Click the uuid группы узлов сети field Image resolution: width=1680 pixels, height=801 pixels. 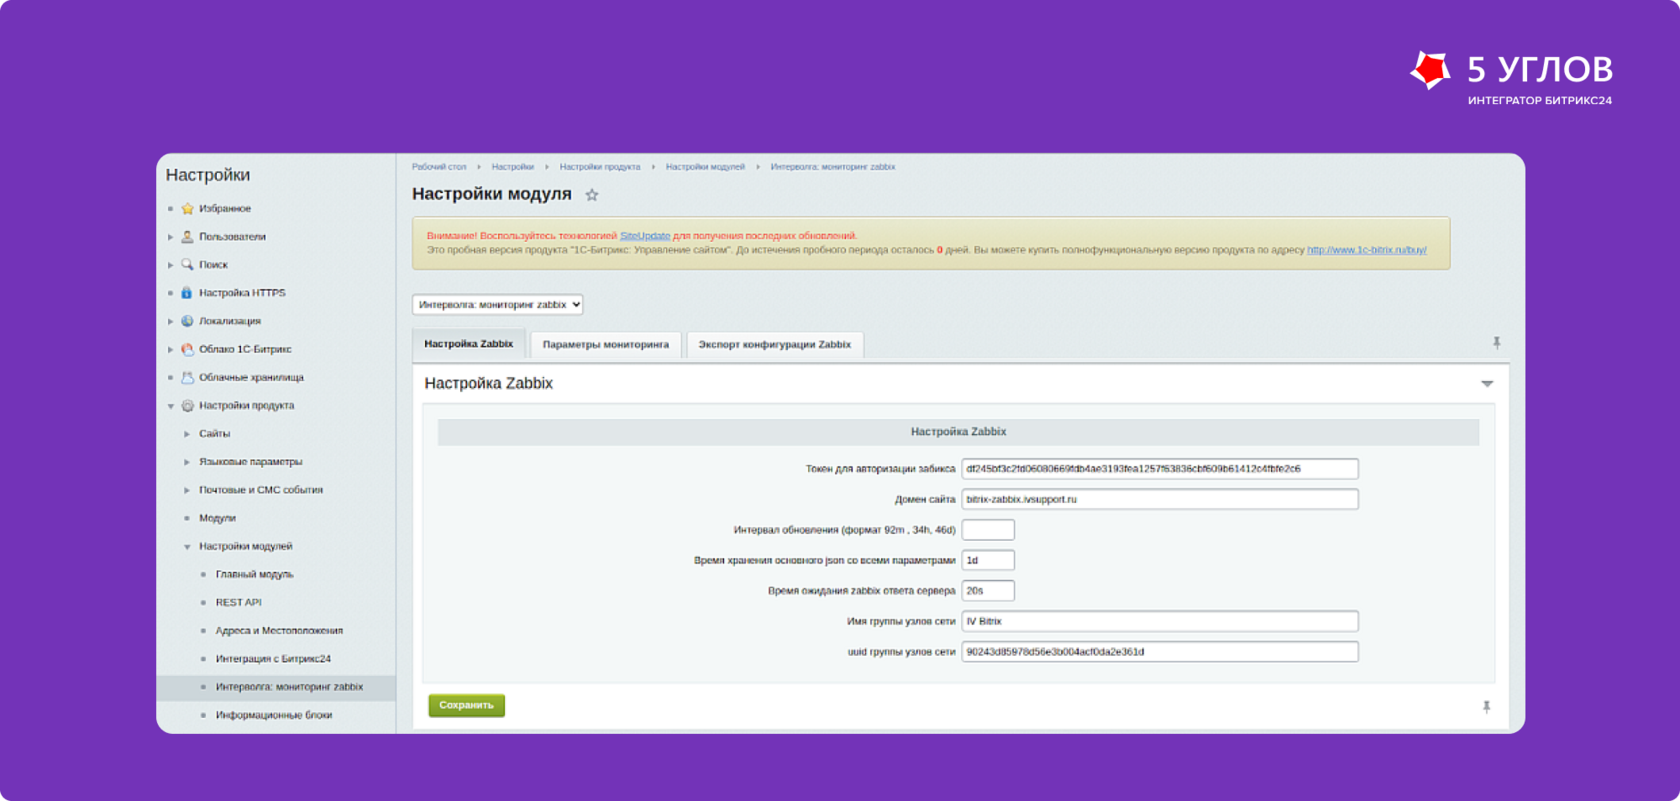click(1160, 652)
